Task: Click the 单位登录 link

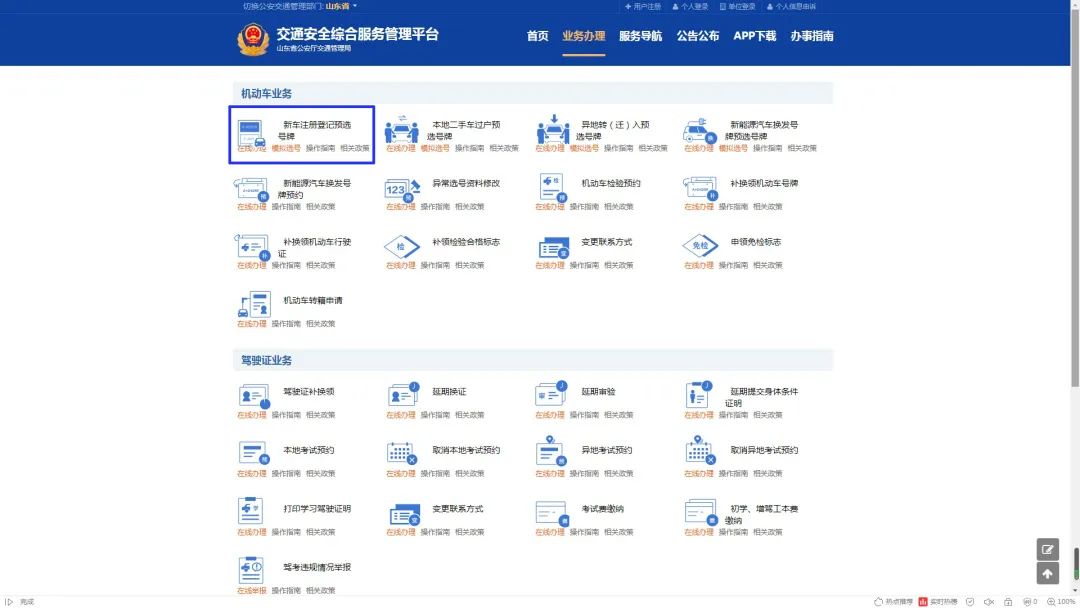Action: 738,6
